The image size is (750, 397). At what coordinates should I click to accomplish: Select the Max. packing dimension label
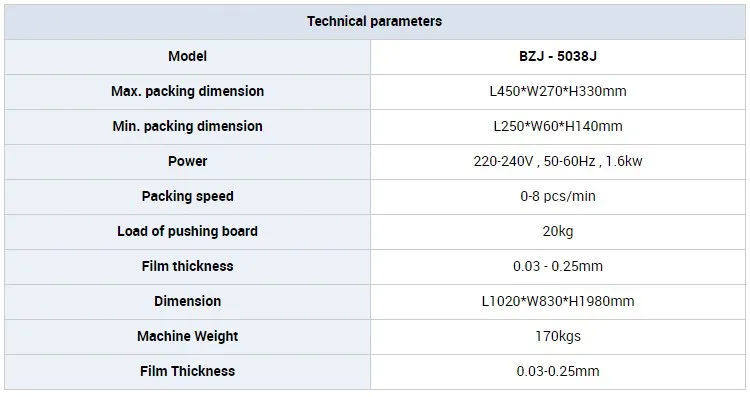[x=188, y=91]
